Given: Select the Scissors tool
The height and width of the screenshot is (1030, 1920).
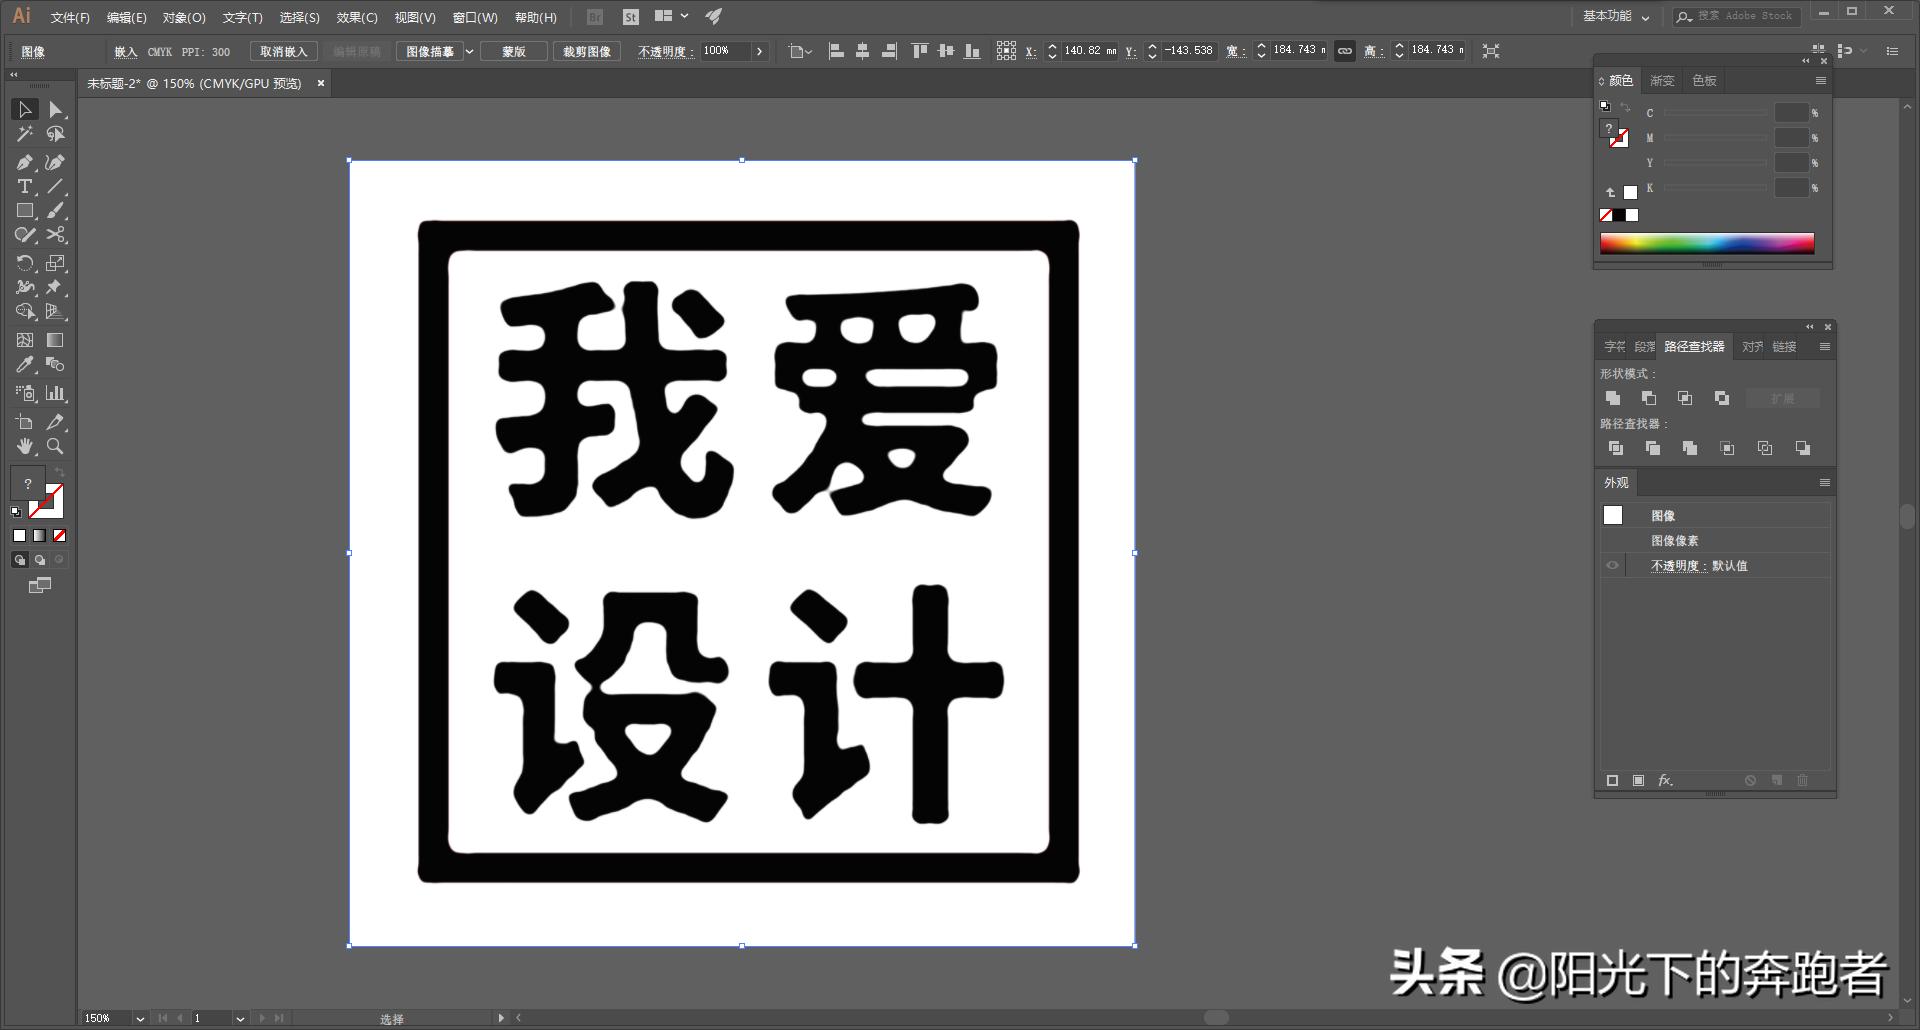Looking at the screenshot, I should (x=55, y=235).
